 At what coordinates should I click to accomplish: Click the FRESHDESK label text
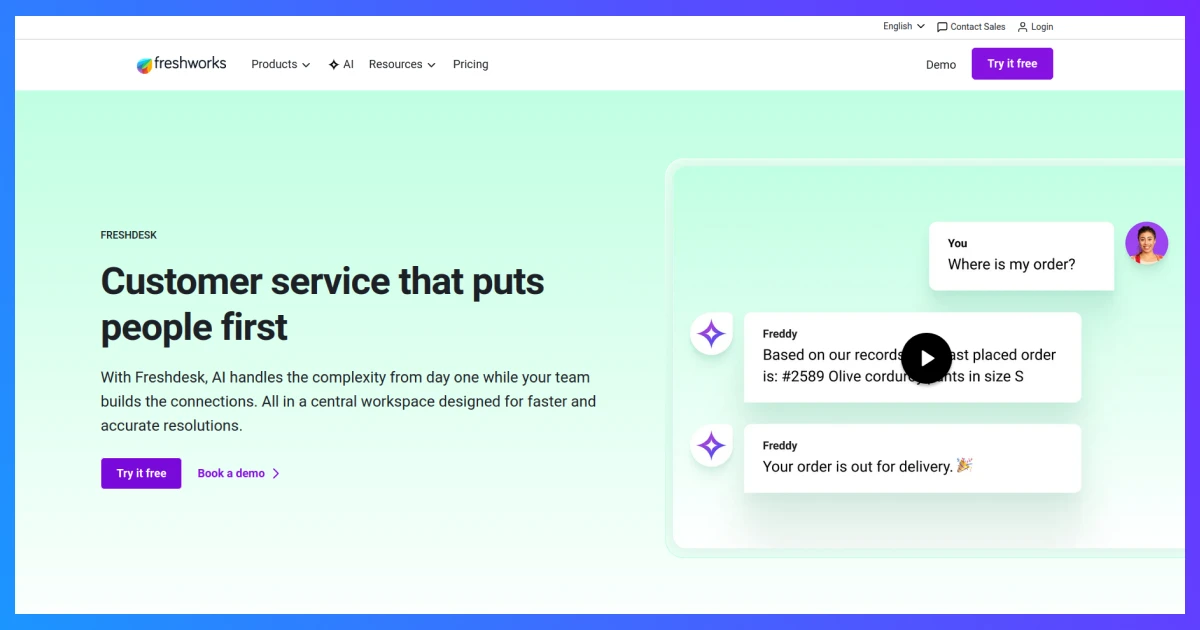(x=129, y=235)
